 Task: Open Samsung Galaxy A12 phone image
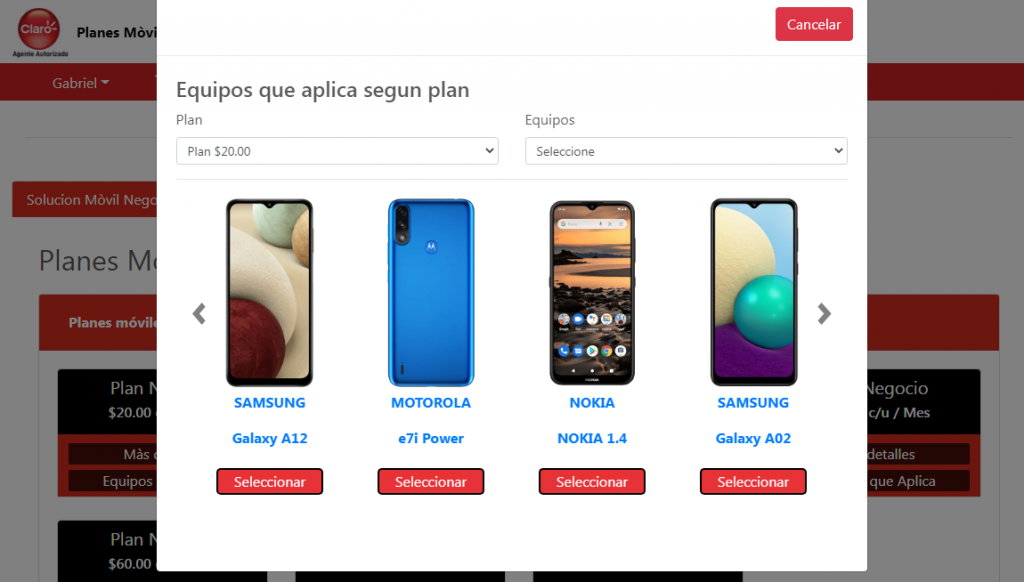click(x=270, y=293)
